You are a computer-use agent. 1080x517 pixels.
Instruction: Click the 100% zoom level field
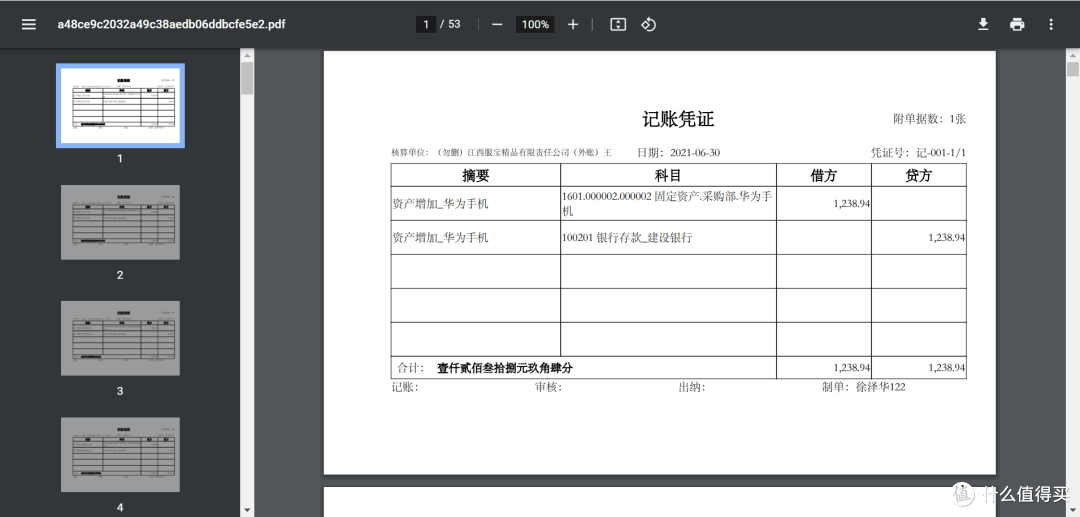tap(535, 24)
